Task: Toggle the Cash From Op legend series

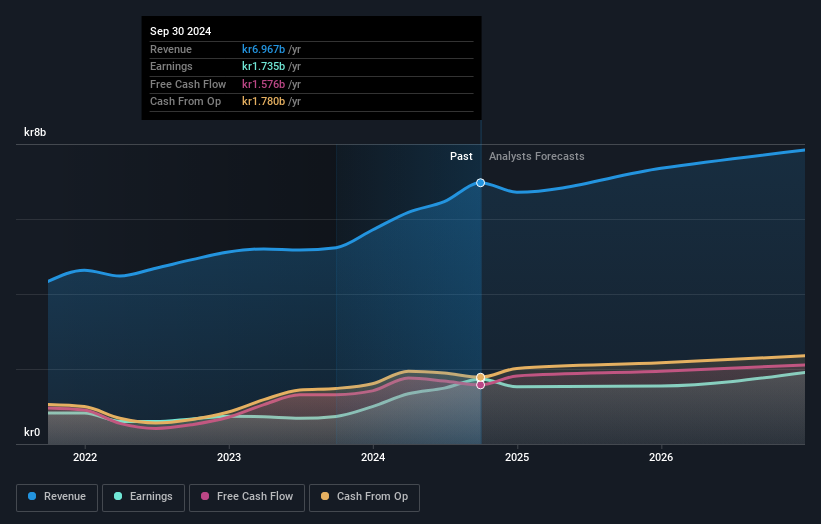Action: (364, 497)
